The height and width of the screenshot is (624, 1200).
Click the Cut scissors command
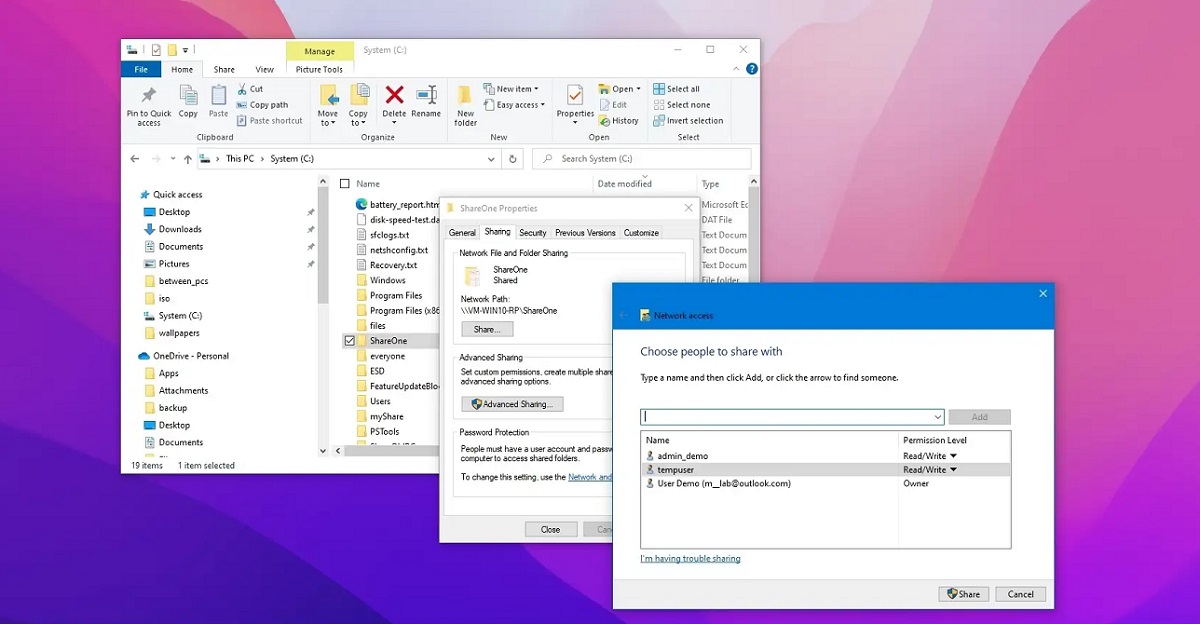(x=250, y=89)
